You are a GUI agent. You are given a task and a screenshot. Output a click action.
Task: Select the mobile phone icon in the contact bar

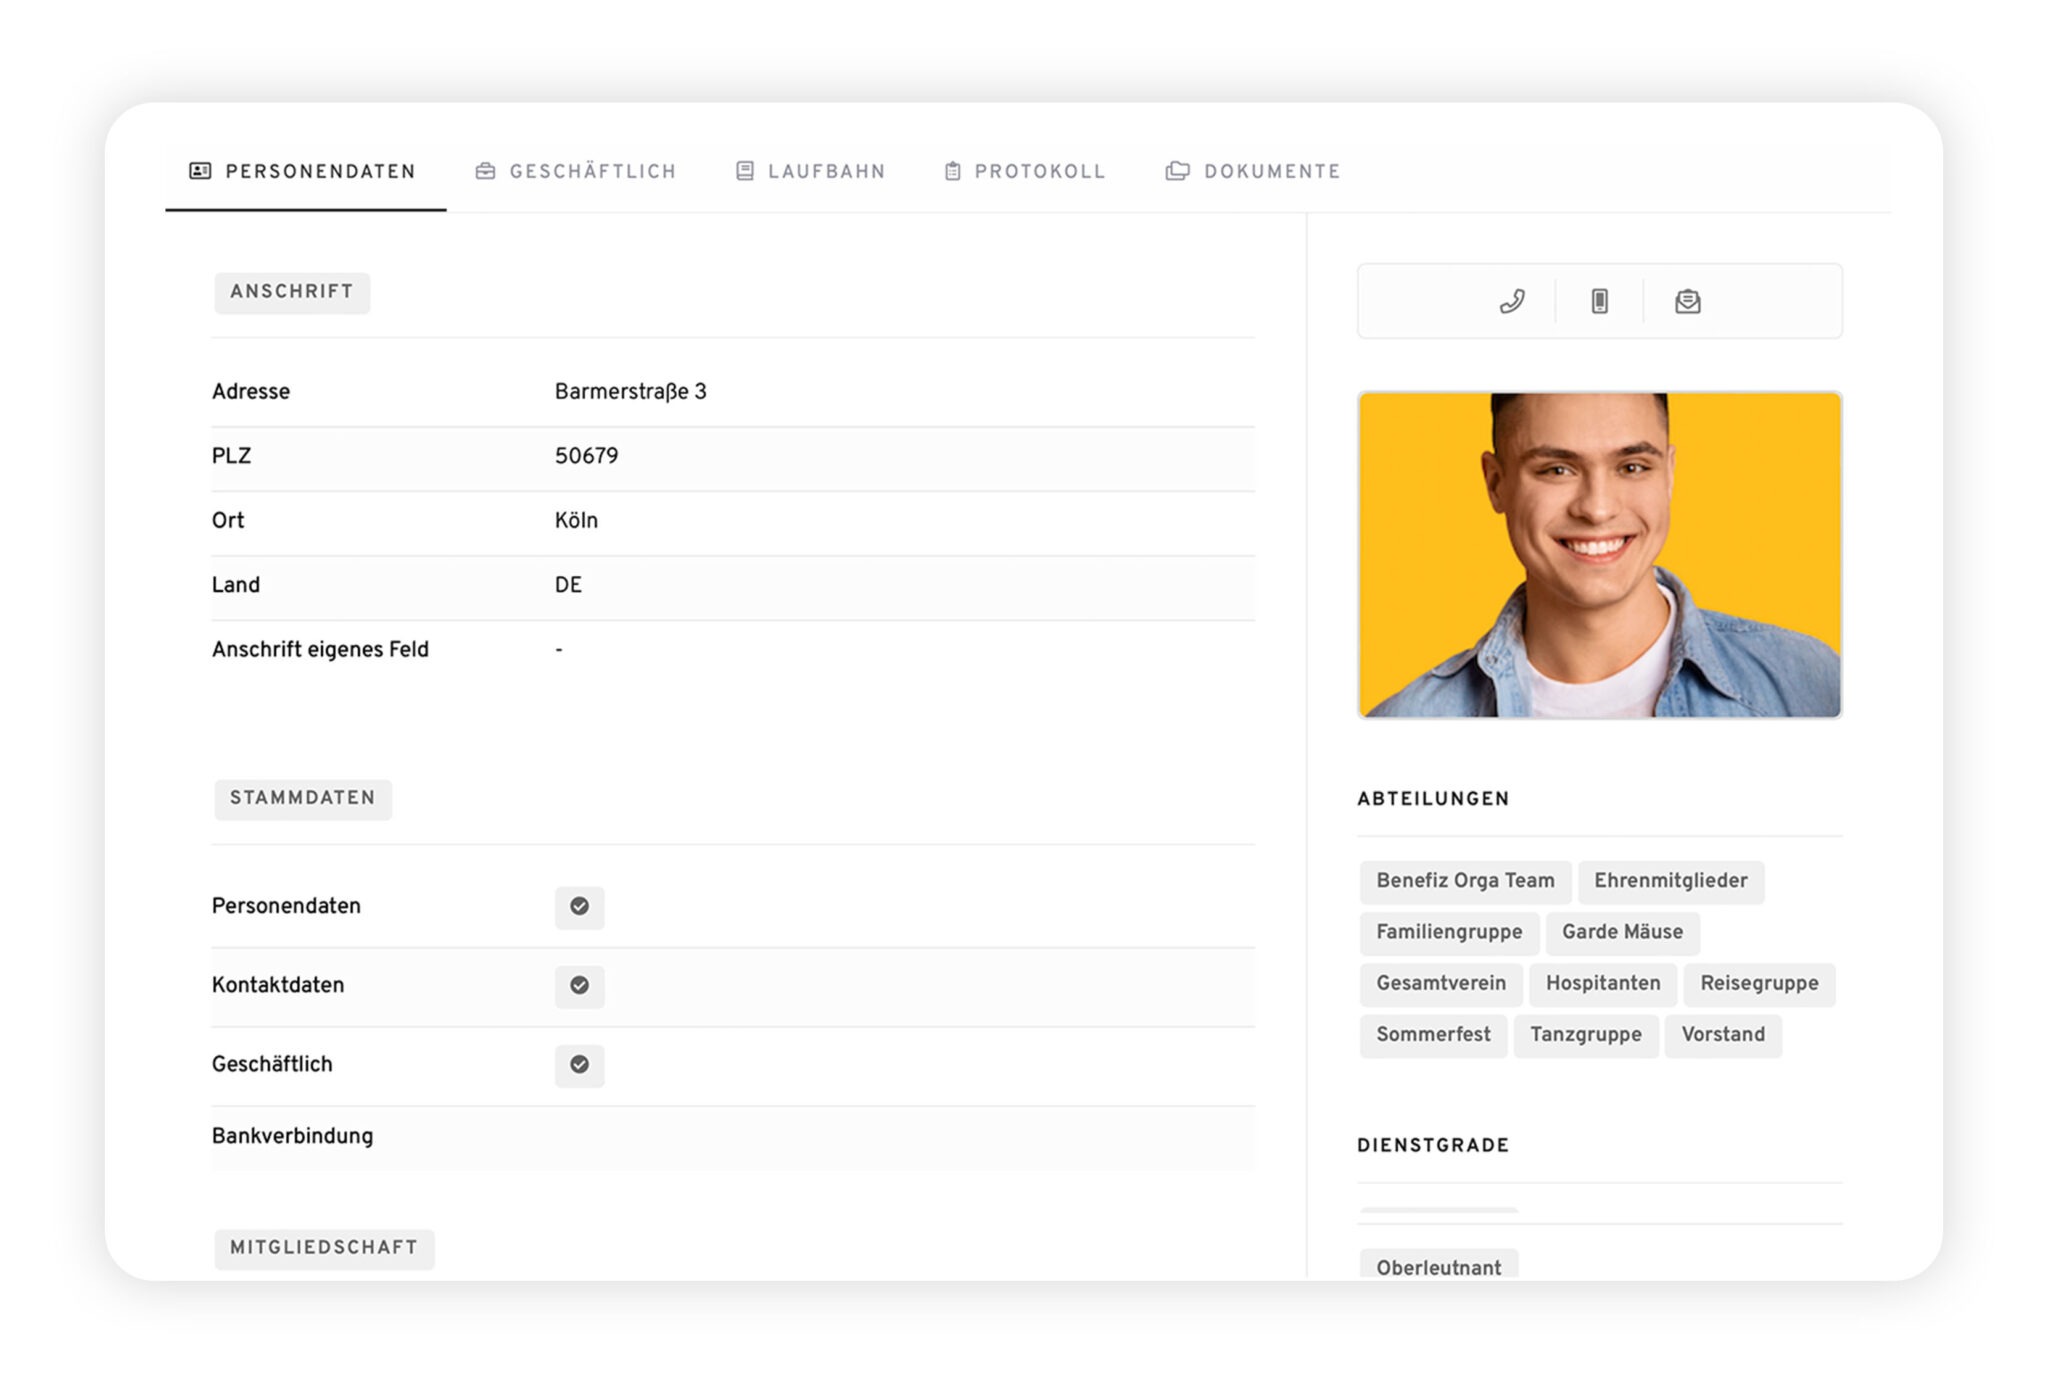tap(1598, 300)
